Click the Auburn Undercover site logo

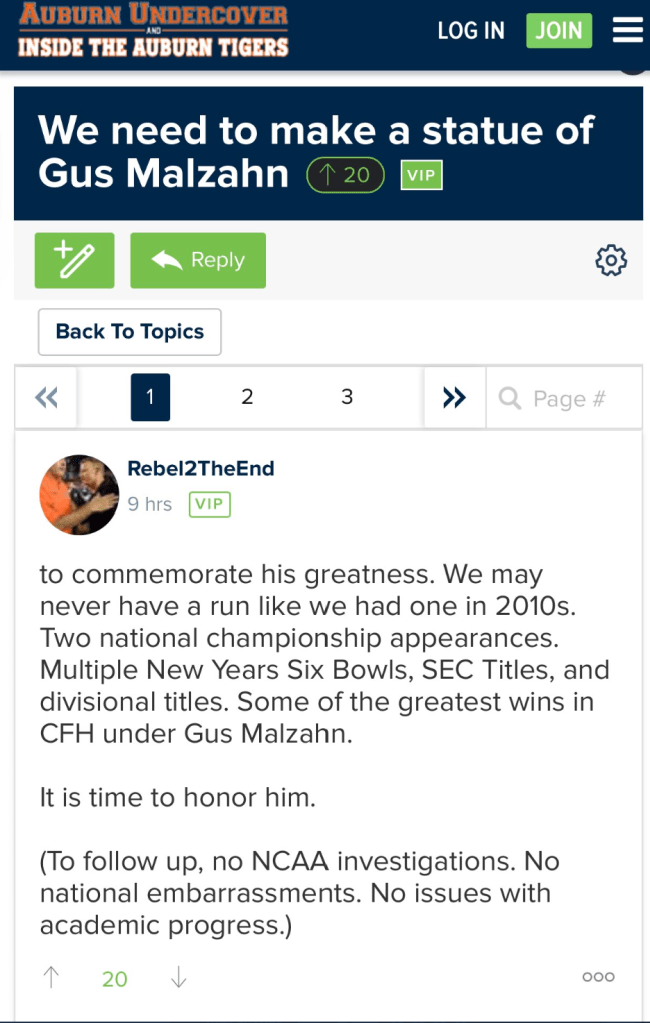(153, 31)
